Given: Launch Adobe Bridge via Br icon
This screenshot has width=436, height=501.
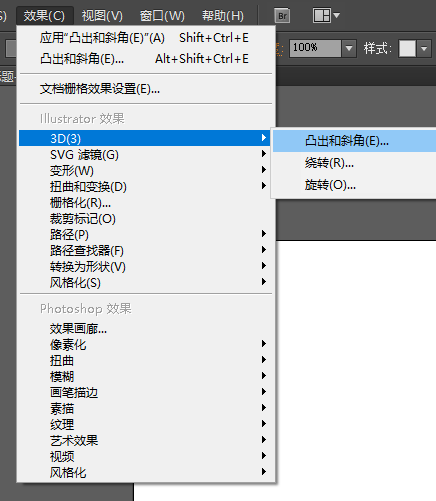Looking at the screenshot, I should 282,16.
